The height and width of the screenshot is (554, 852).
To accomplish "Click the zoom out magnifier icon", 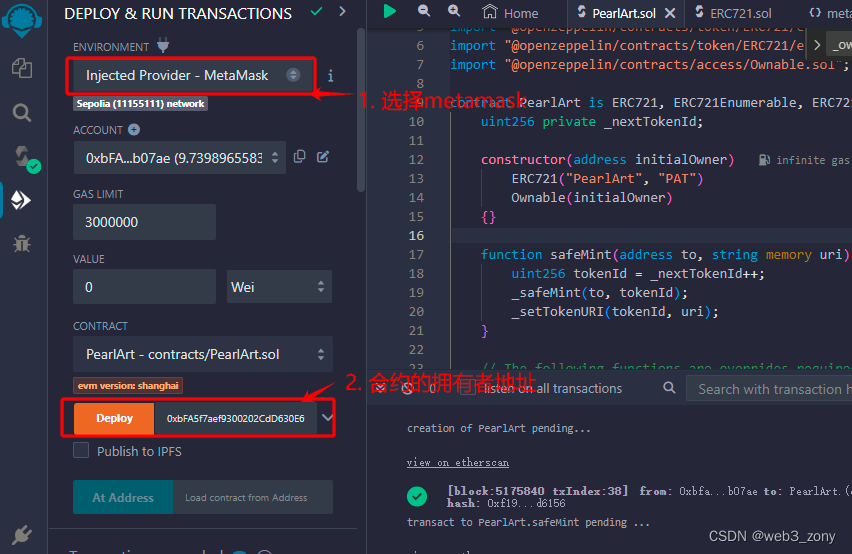I will (x=424, y=10).
